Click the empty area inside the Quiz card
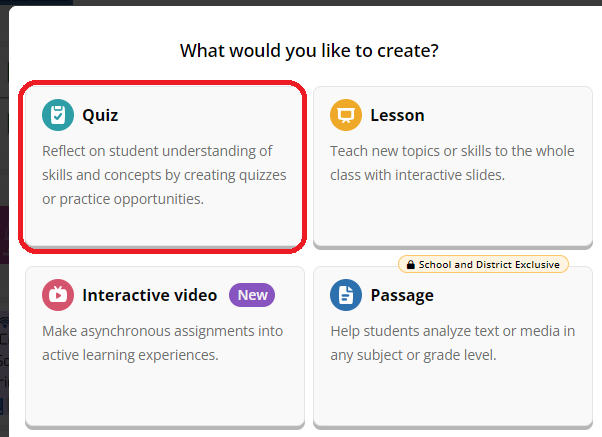Screen dimensions: 602x437 tap(164, 226)
